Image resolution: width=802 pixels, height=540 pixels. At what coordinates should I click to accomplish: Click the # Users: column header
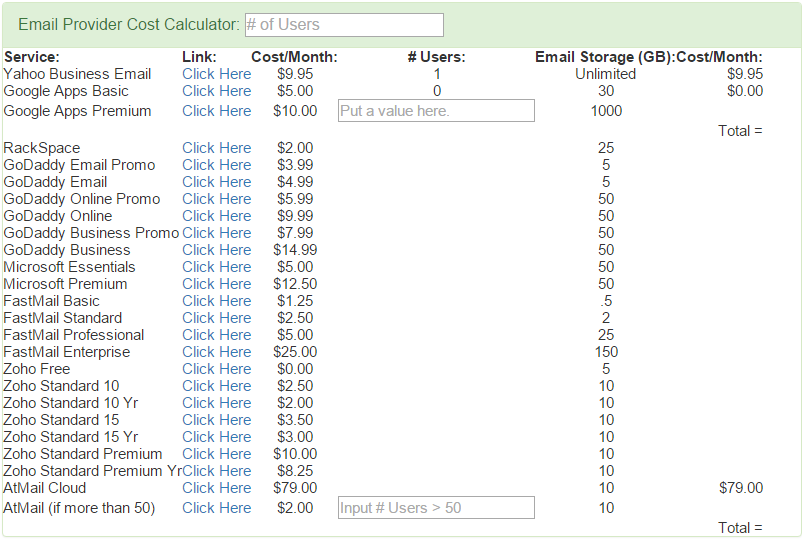(x=436, y=57)
